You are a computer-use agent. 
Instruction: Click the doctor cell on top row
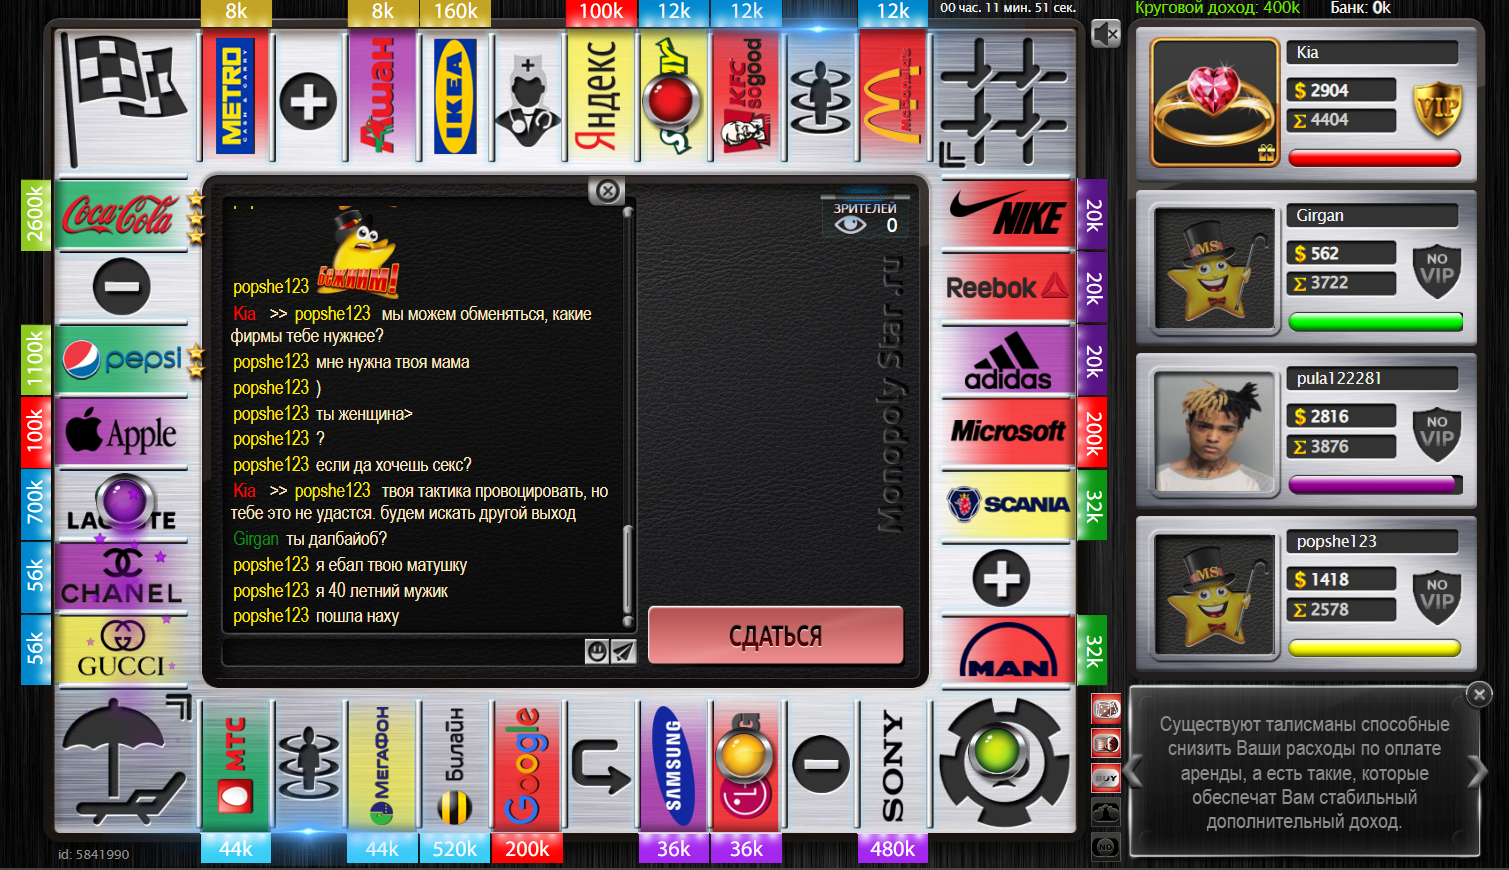coord(528,96)
